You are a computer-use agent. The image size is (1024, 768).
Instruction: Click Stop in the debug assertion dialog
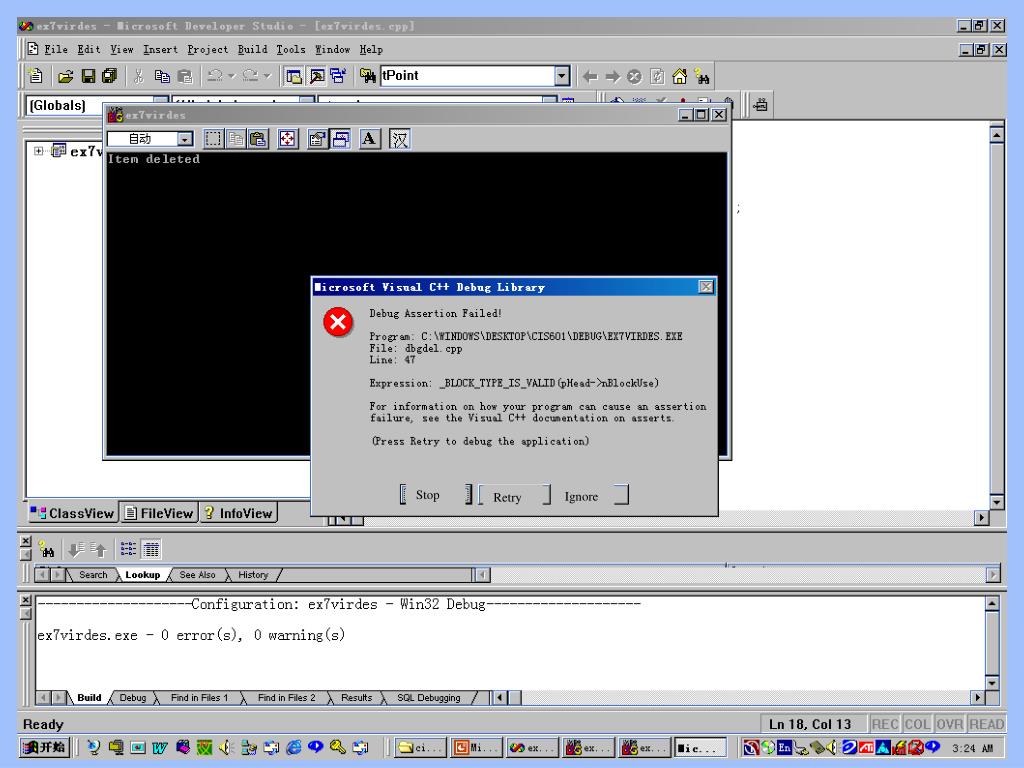pos(436,495)
